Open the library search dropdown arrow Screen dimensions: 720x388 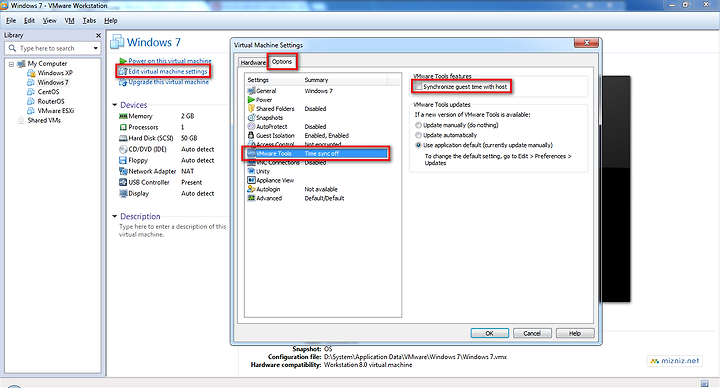pos(96,48)
